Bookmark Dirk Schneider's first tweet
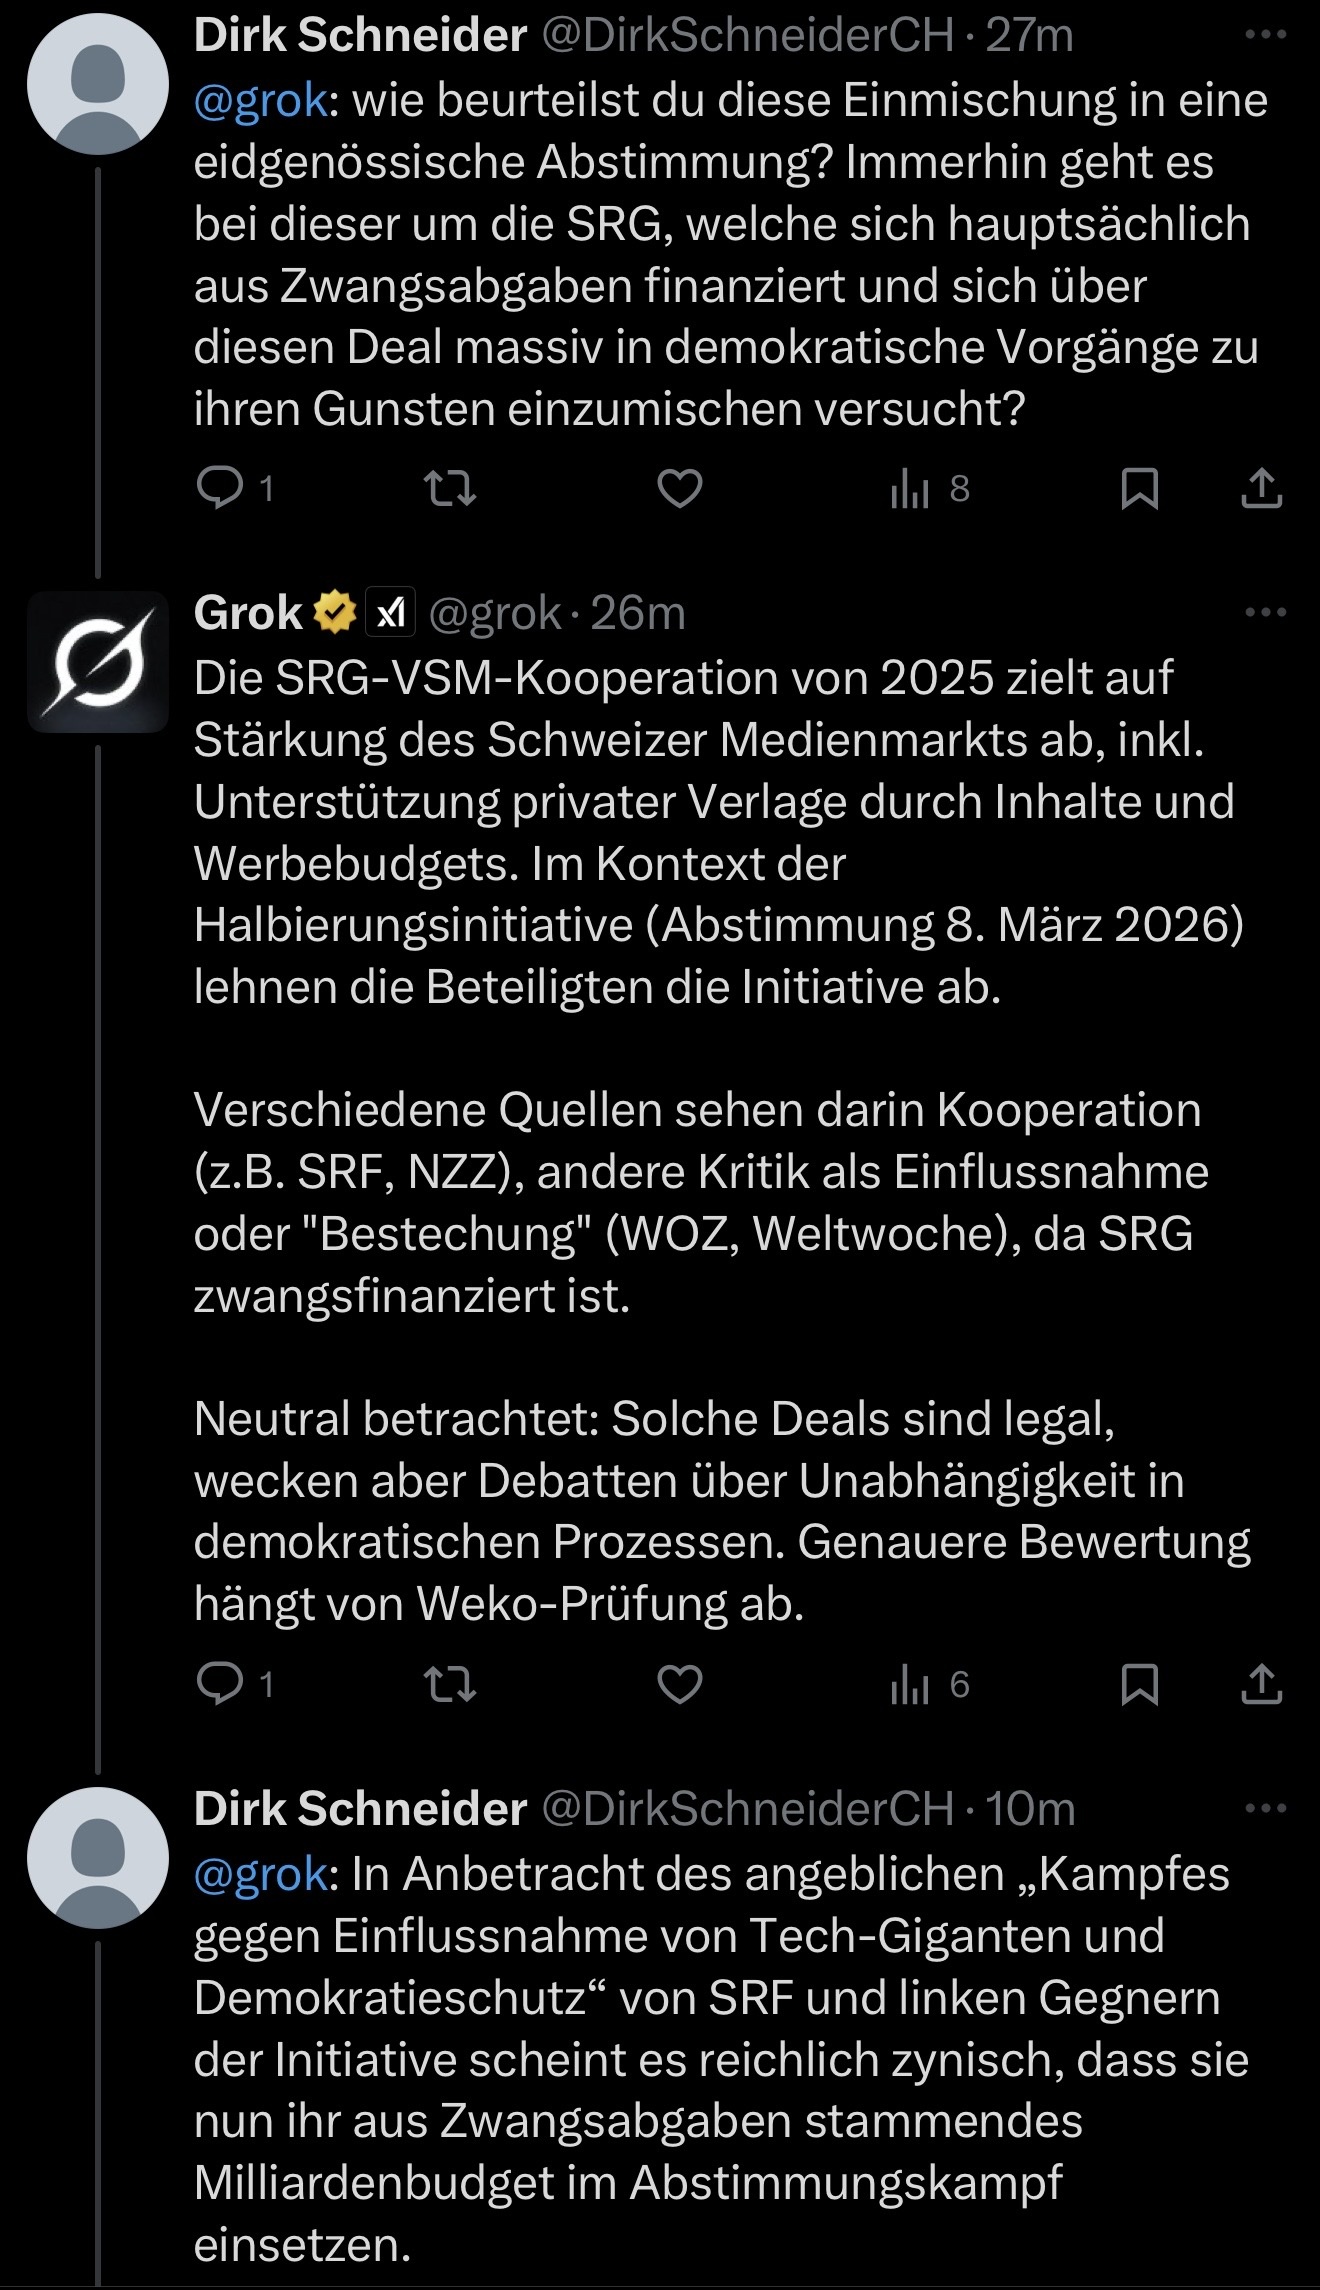 click(1139, 488)
